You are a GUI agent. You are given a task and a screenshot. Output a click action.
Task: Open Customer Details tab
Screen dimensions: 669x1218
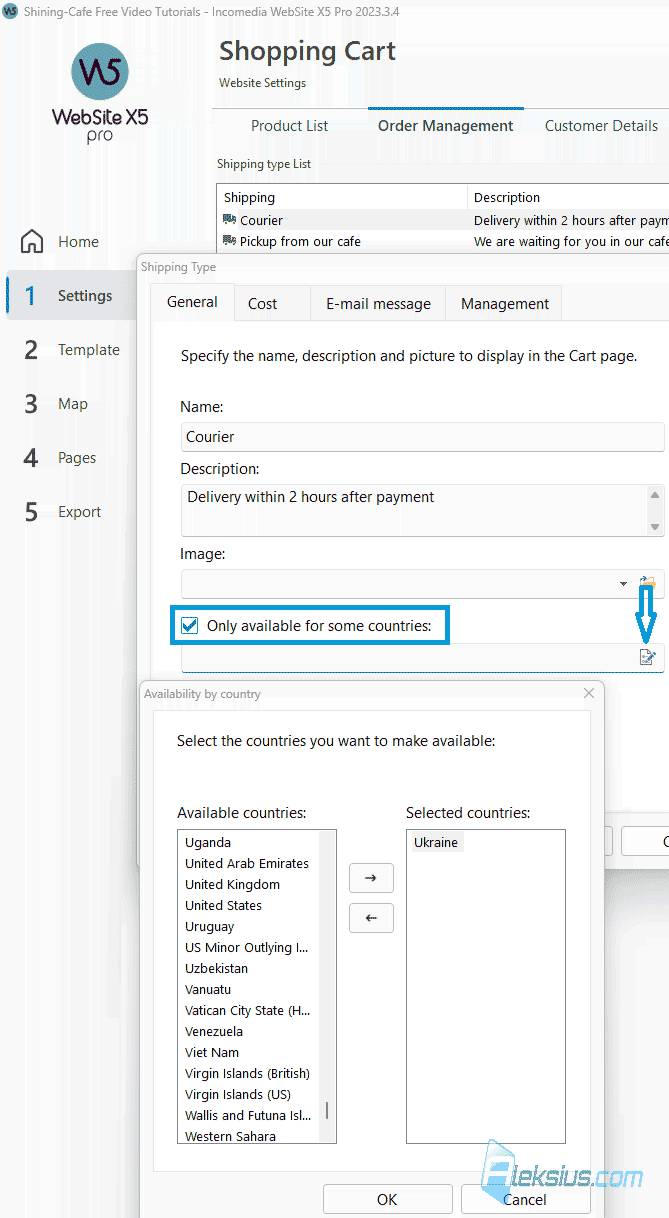(601, 126)
